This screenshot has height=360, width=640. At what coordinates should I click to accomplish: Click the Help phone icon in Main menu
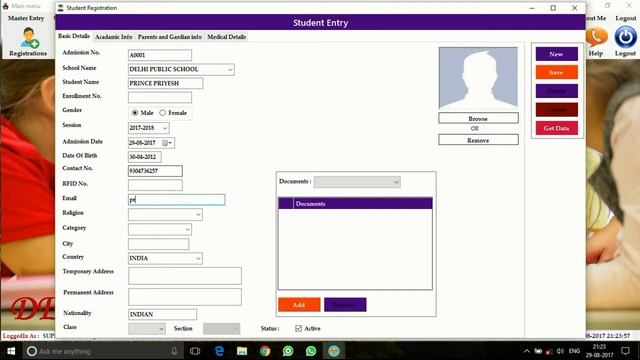coord(597,38)
